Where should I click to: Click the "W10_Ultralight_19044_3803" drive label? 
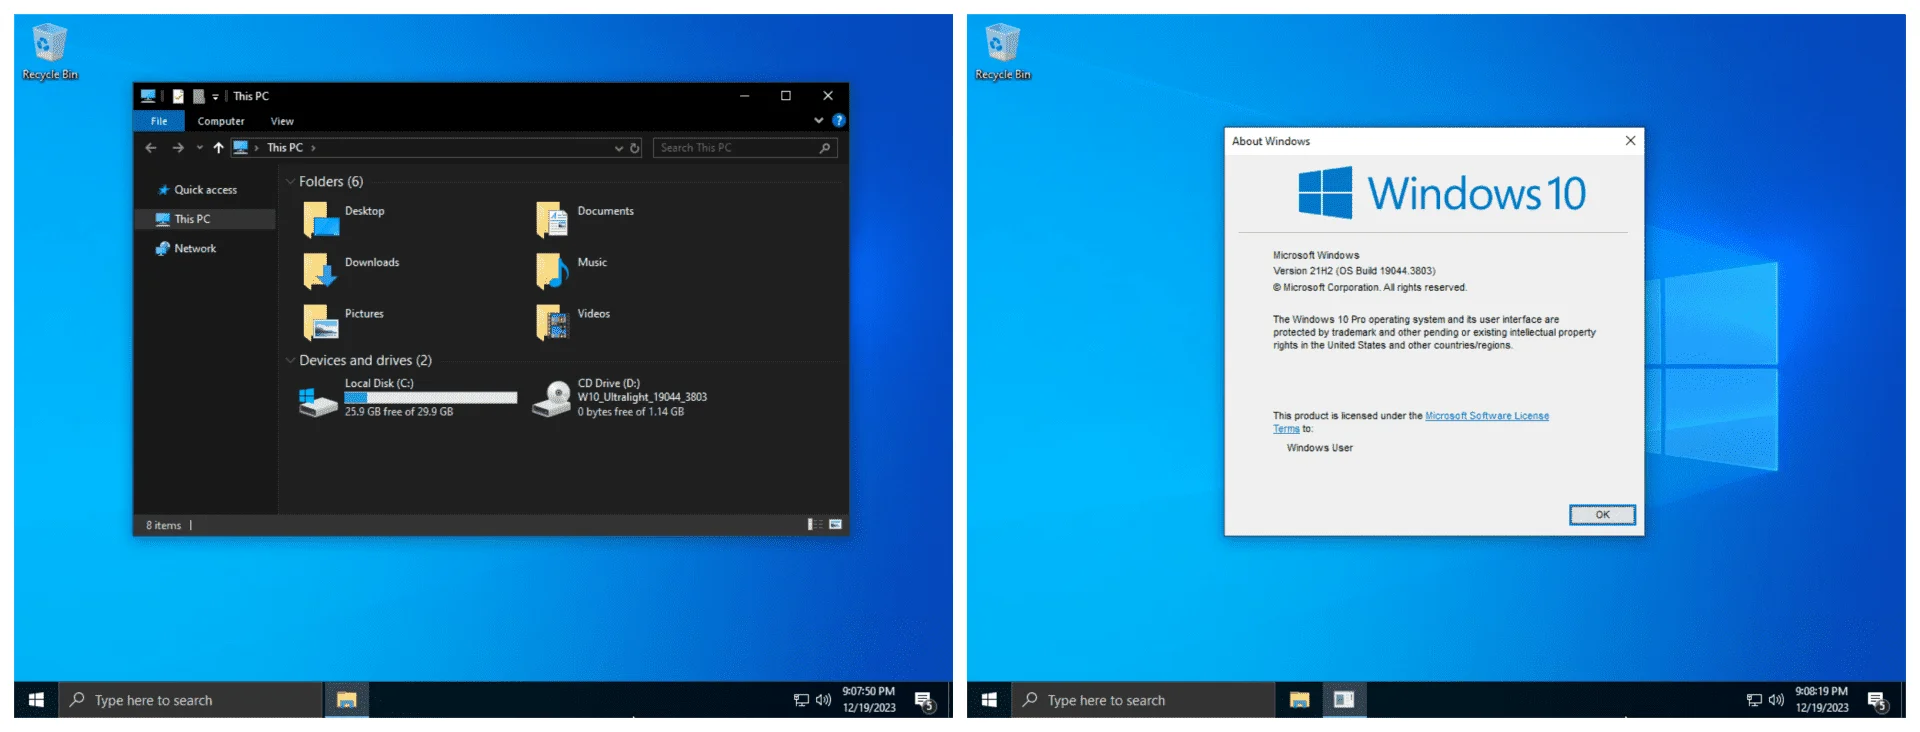pyautogui.click(x=642, y=397)
